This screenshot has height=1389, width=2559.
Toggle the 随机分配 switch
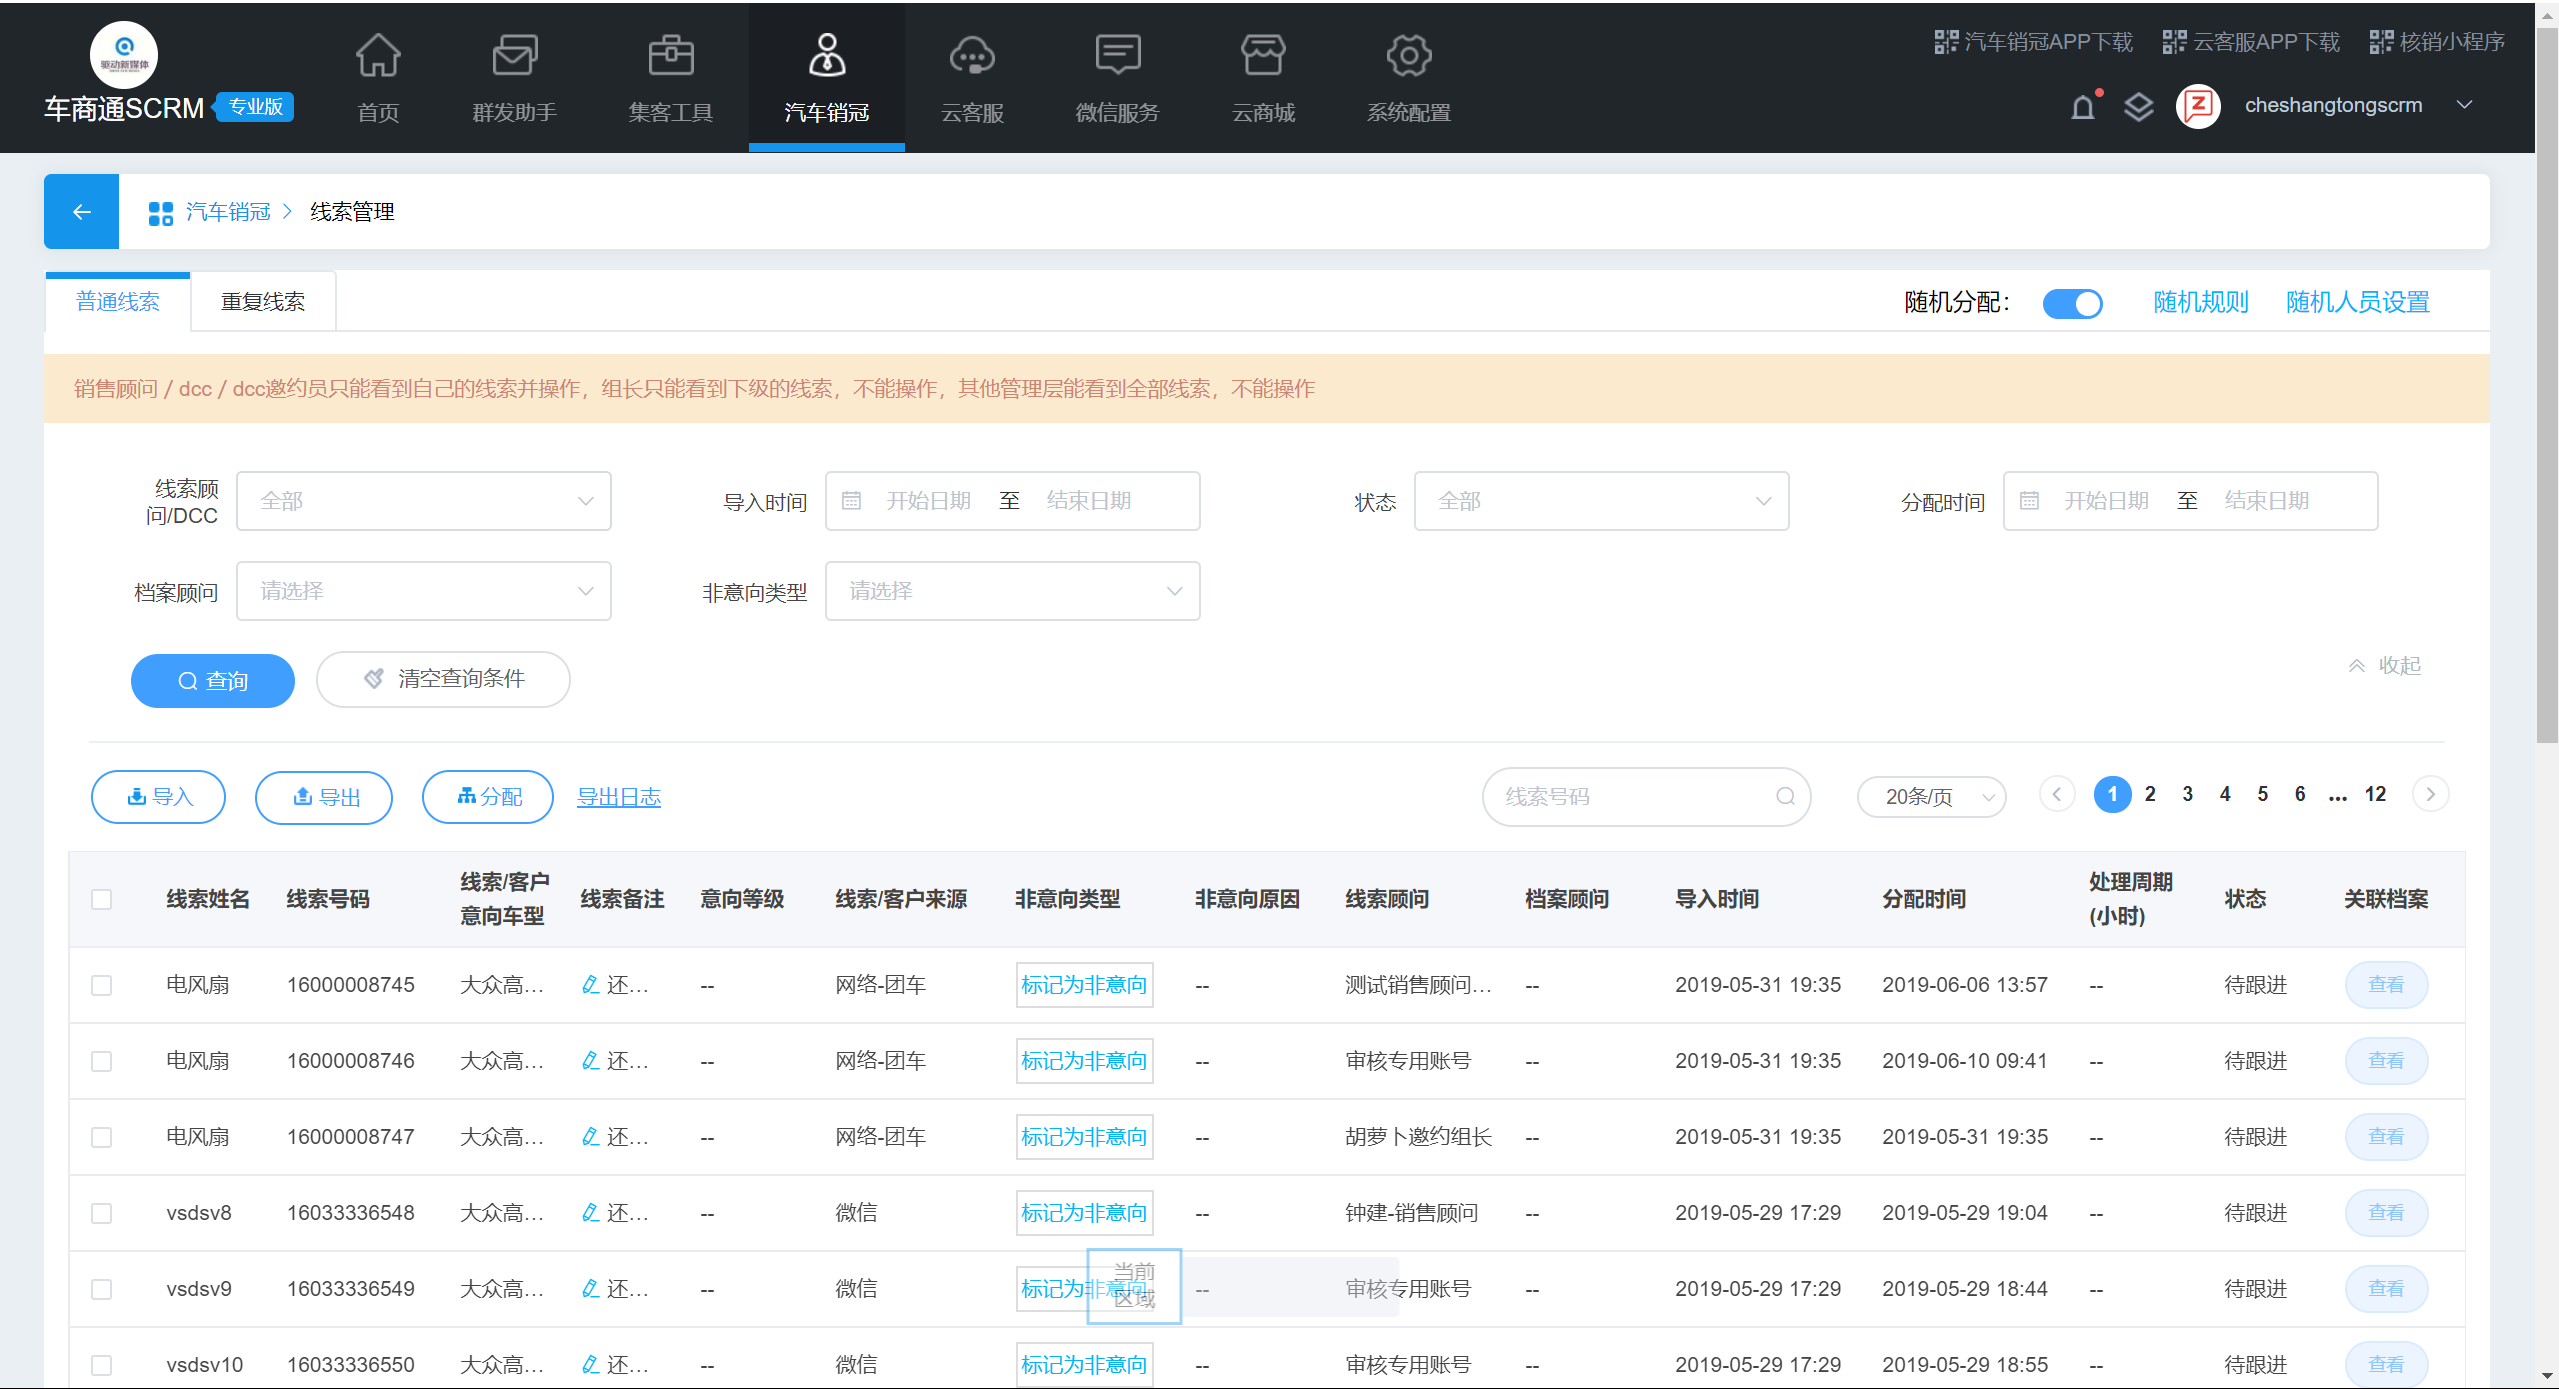tap(2072, 303)
